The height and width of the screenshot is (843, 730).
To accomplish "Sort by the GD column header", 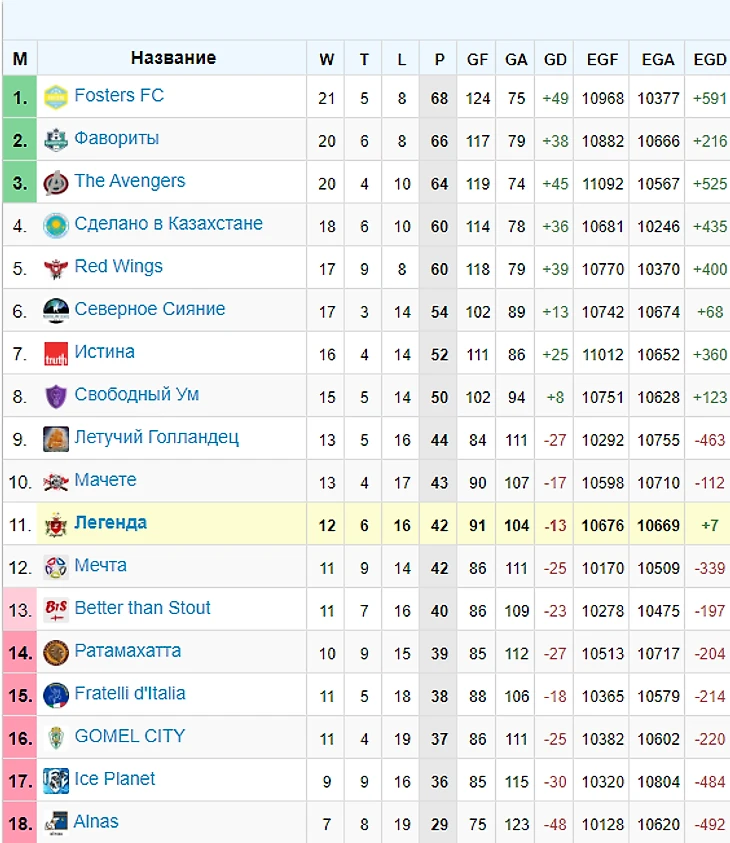I will point(555,59).
